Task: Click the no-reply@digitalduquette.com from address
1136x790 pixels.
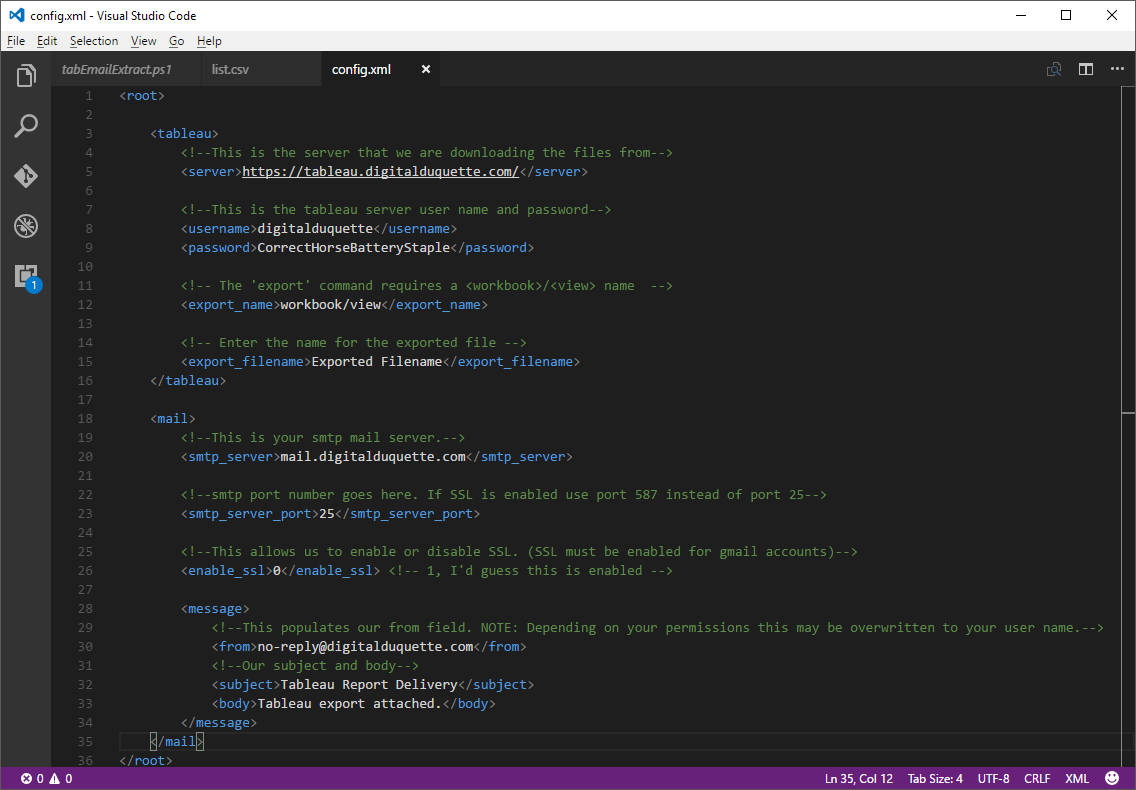Action: [365, 646]
